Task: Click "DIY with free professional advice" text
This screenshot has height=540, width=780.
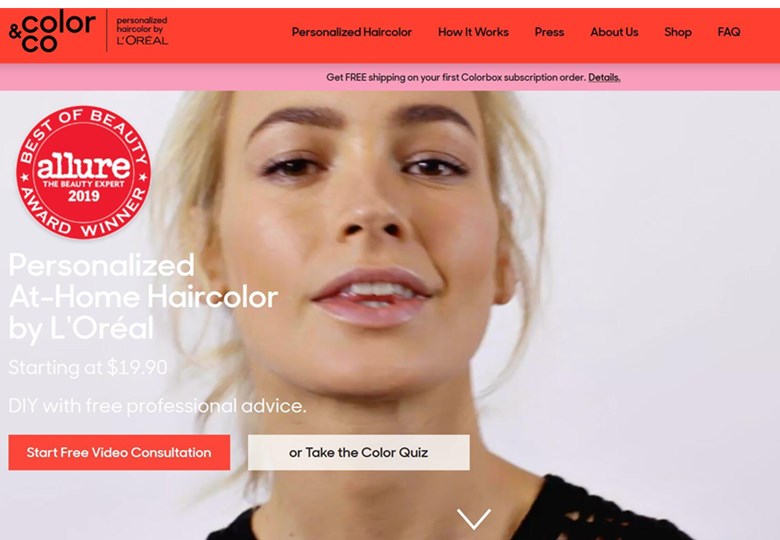Action: click(157, 406)
